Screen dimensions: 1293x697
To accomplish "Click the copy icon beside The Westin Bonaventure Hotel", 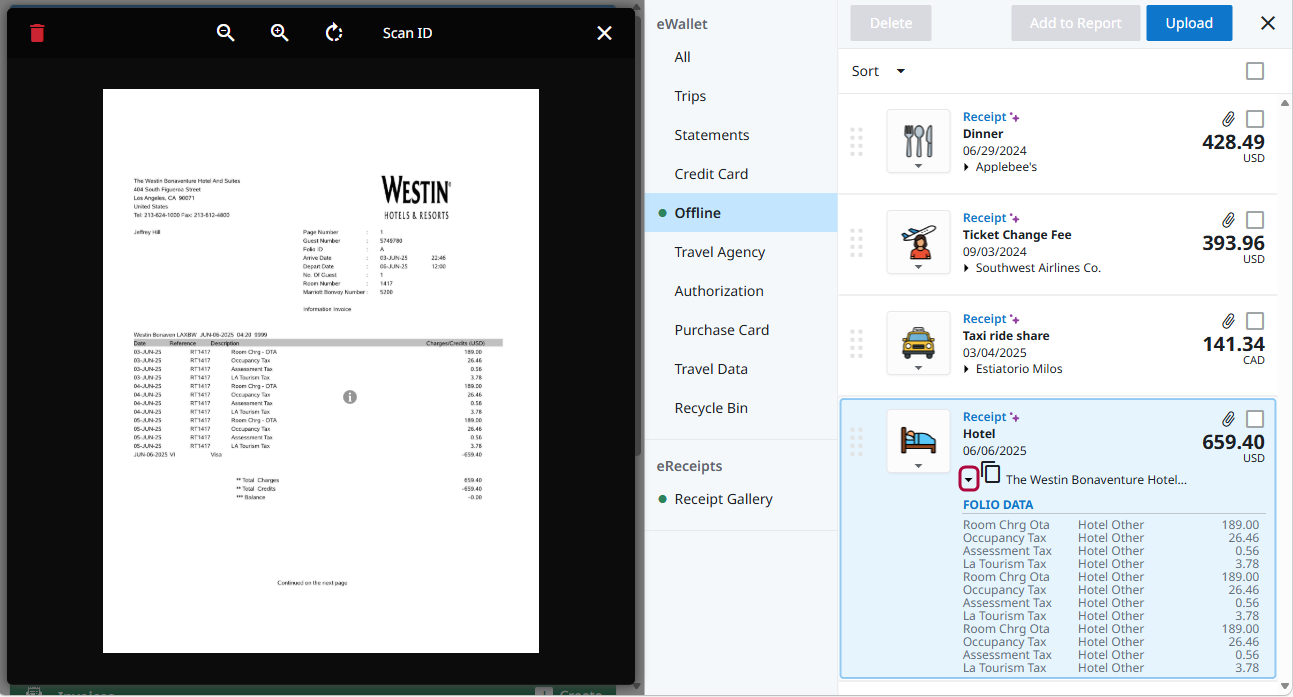I will [x=990, y=475].
